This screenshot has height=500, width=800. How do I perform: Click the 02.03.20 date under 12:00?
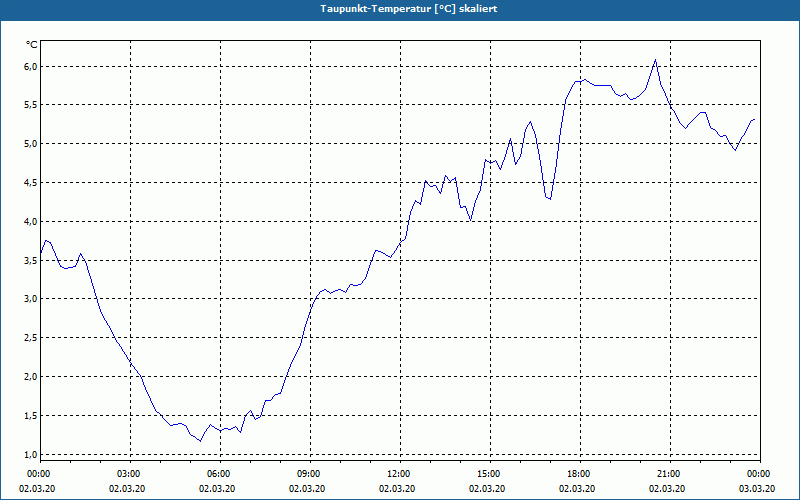pyautogui.click(x=397, y=489)
